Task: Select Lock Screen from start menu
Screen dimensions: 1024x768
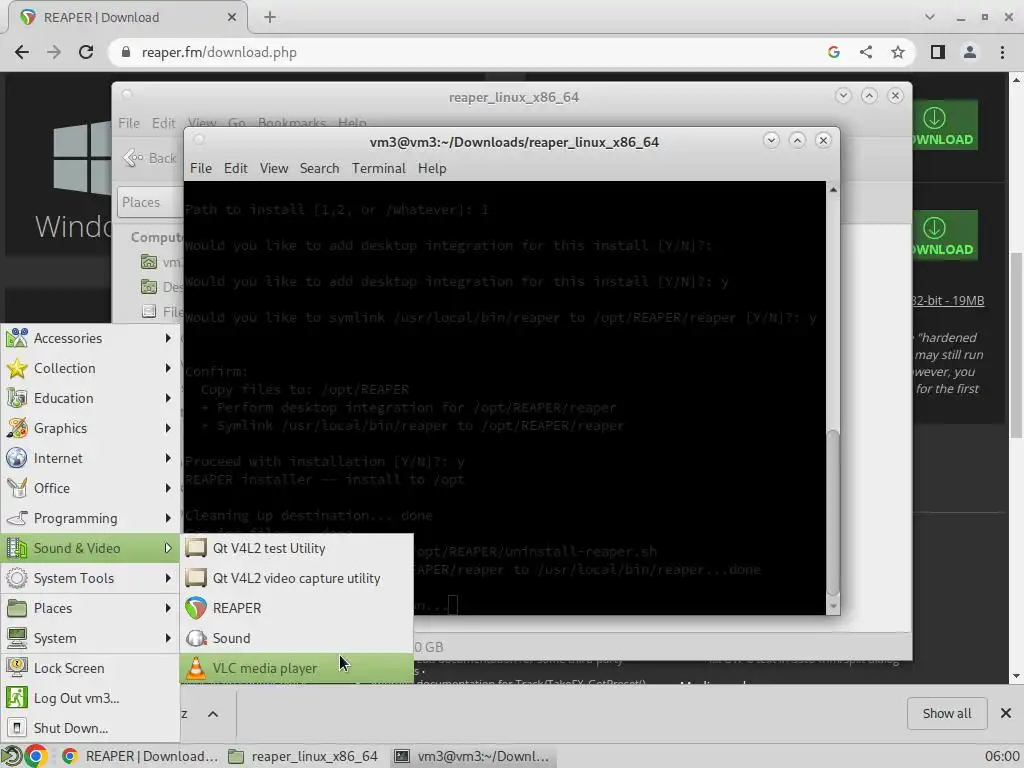Action: [90, 668]
